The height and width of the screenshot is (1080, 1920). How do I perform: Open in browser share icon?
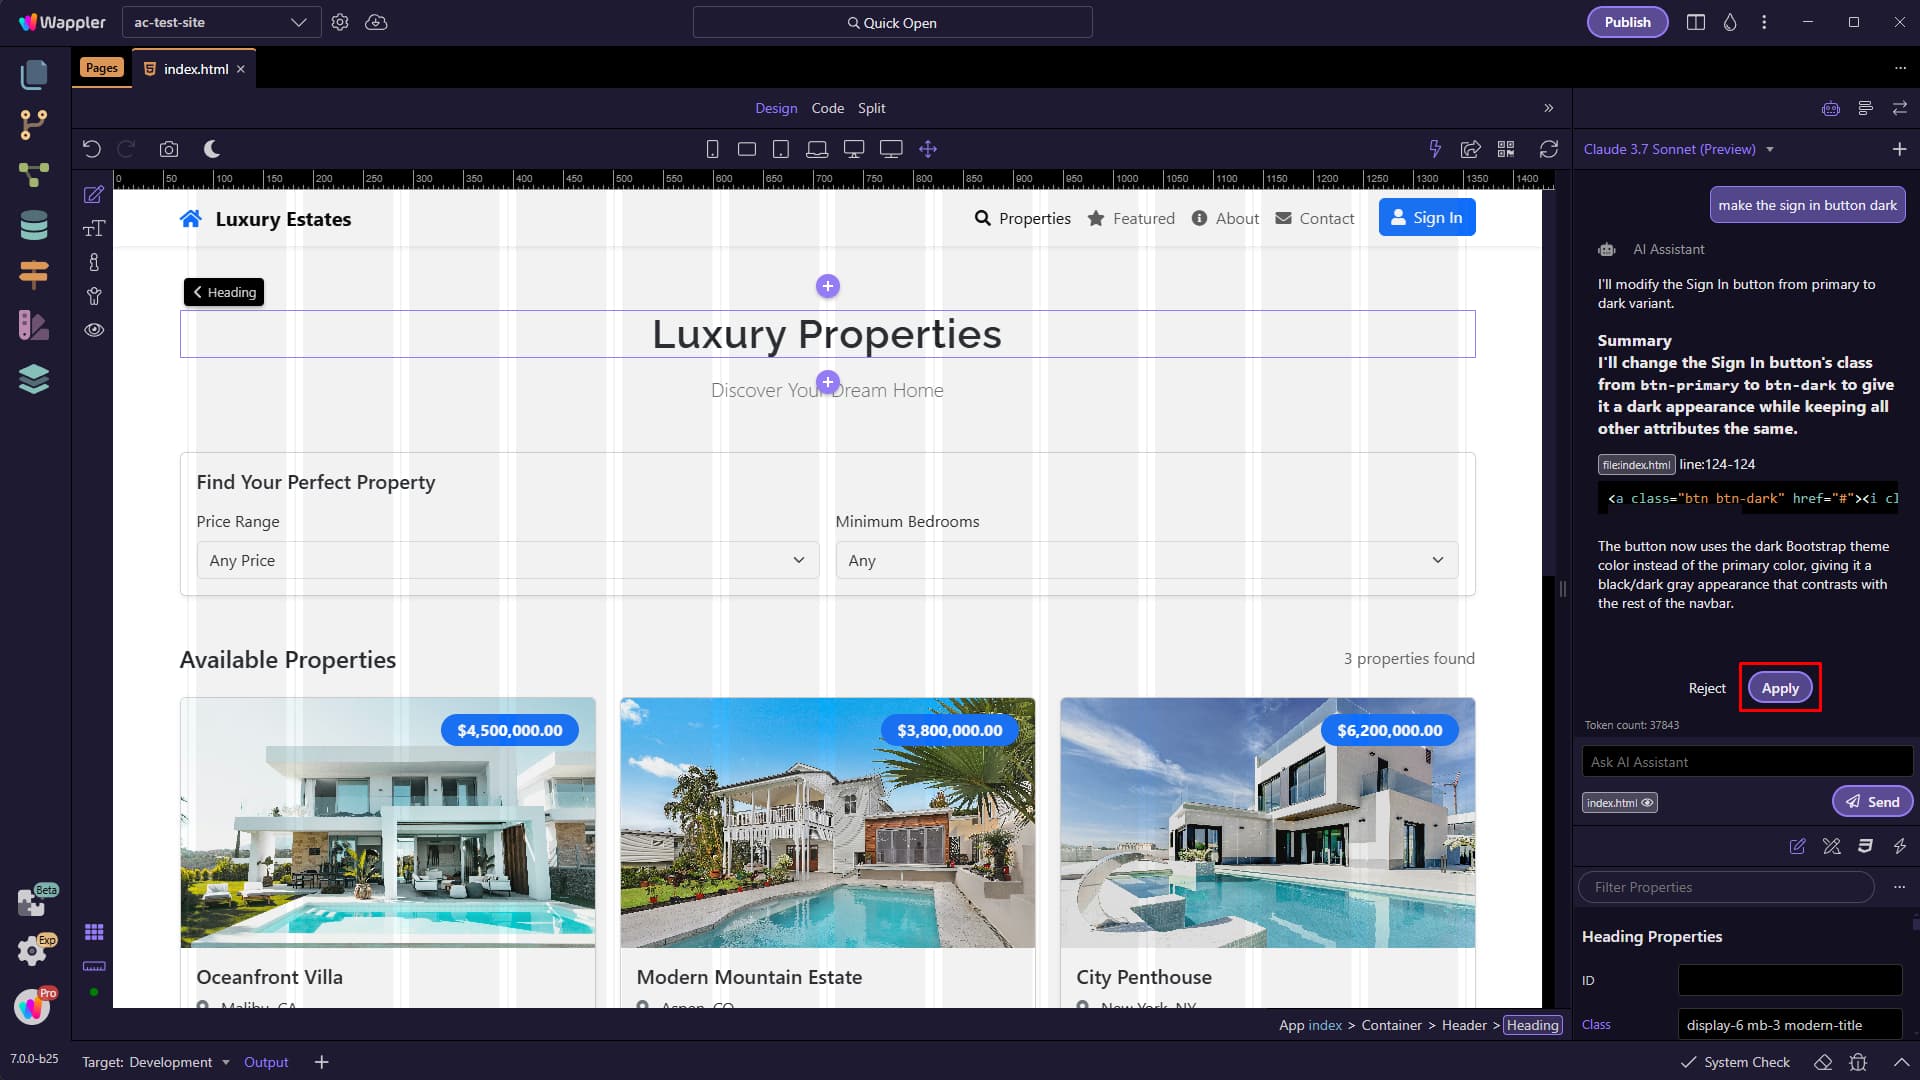click(x=1471, y=149)
